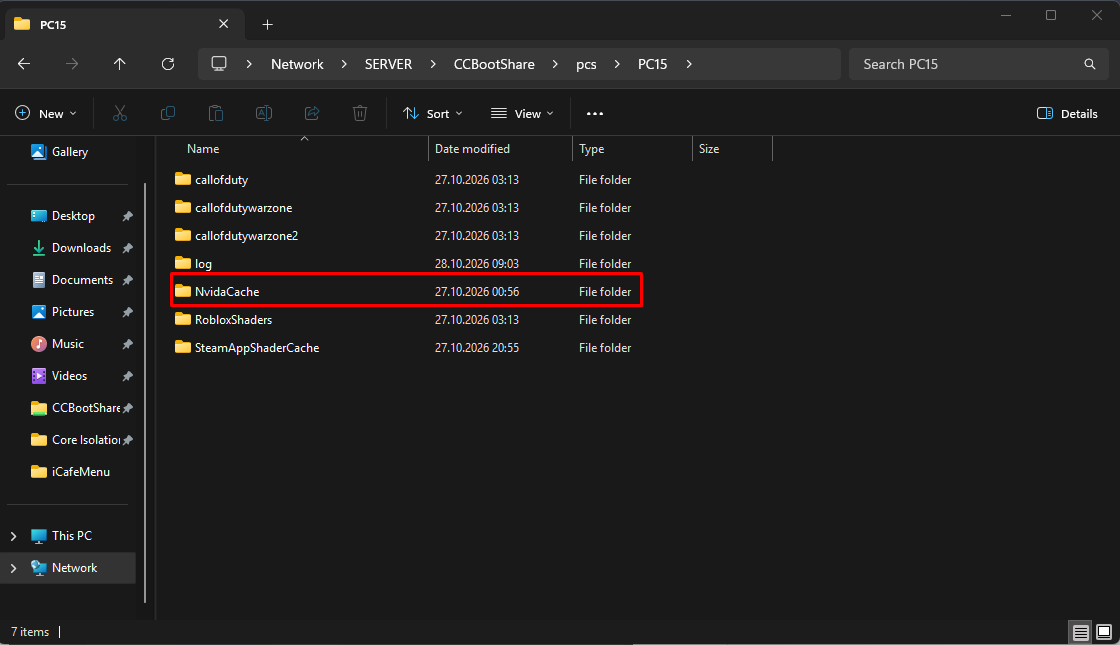Click Network in the address breadcrumb
Screen dimensions: 1120x645
click(x=297, y=64)
